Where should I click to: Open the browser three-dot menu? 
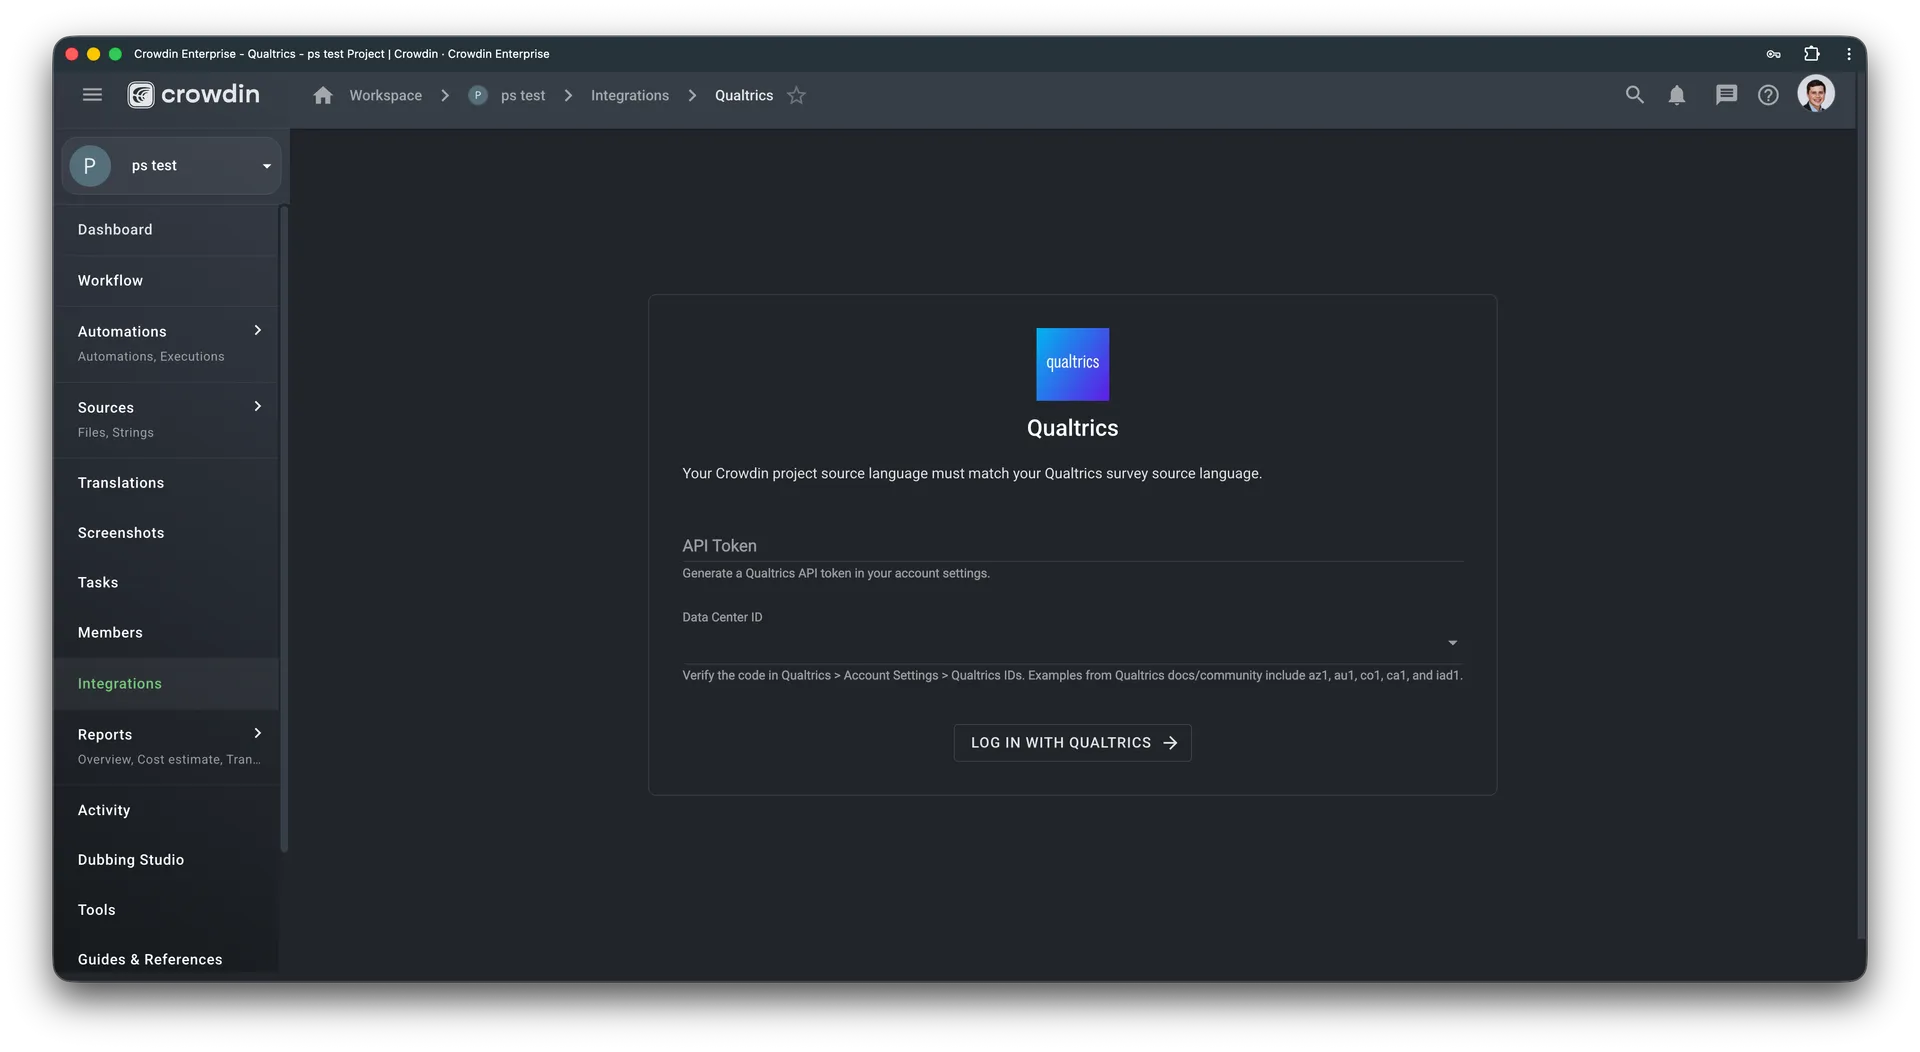[1849, 54]
